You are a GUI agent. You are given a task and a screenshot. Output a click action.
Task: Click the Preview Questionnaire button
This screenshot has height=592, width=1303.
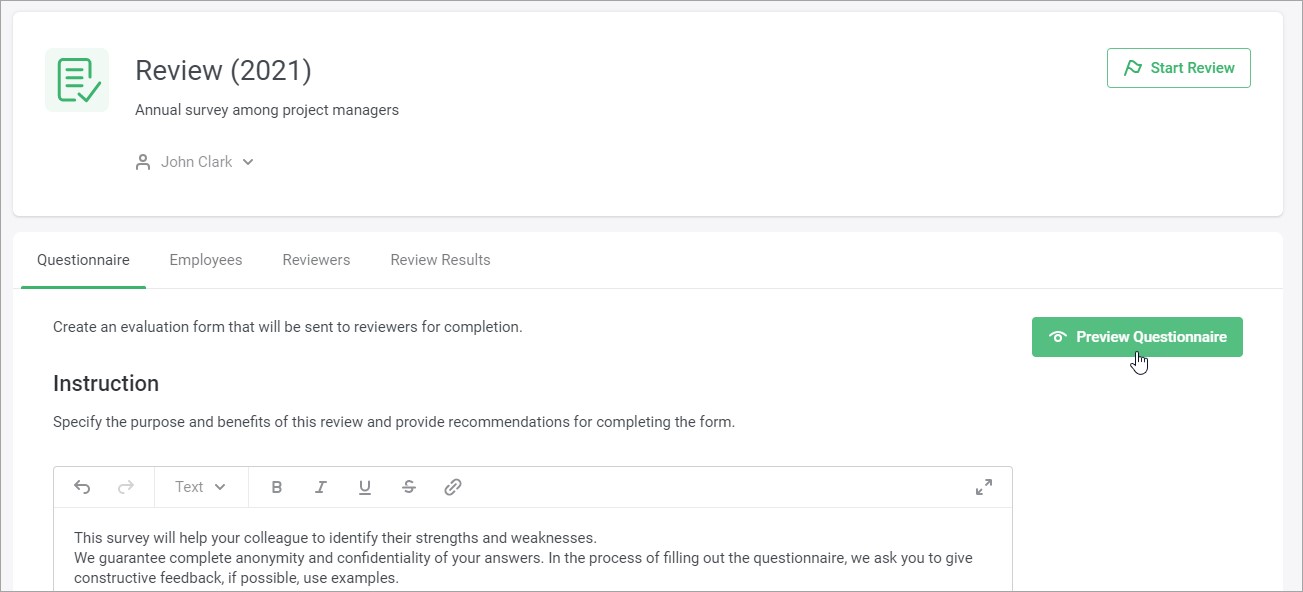(1137, 337)
